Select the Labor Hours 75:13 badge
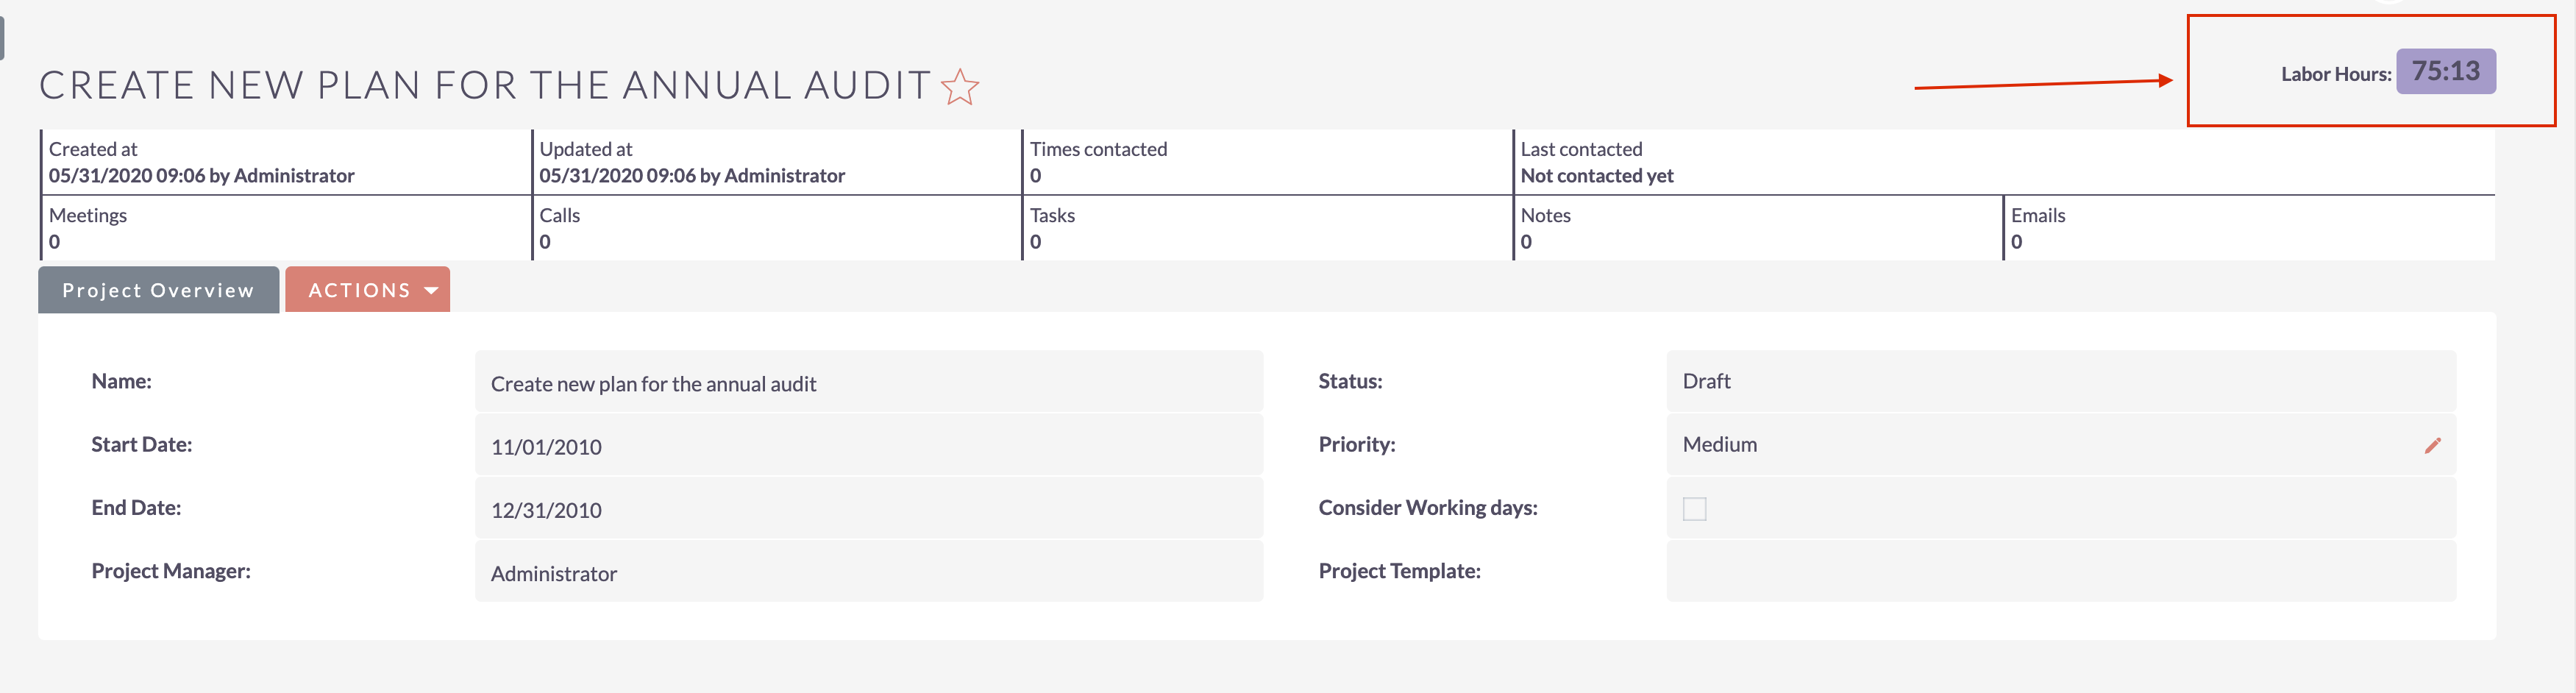2576x693 pixels. pyautogui.click(x=2445, y=72)
